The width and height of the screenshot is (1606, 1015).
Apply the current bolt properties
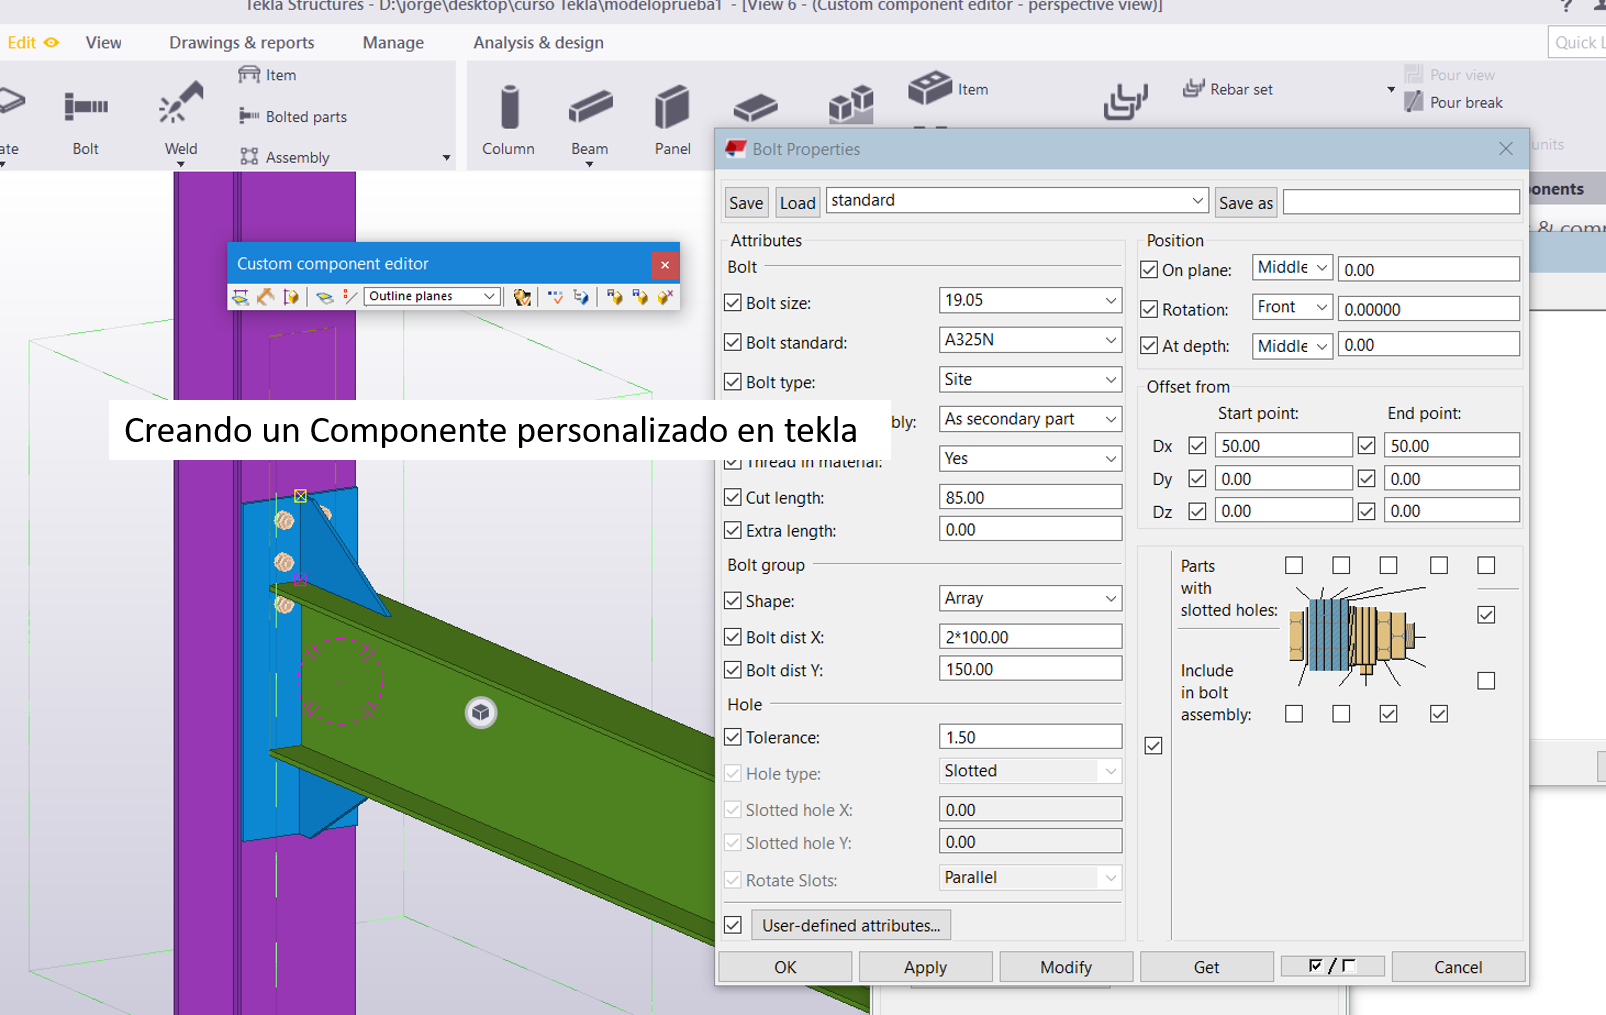click(x=925, y=966)
